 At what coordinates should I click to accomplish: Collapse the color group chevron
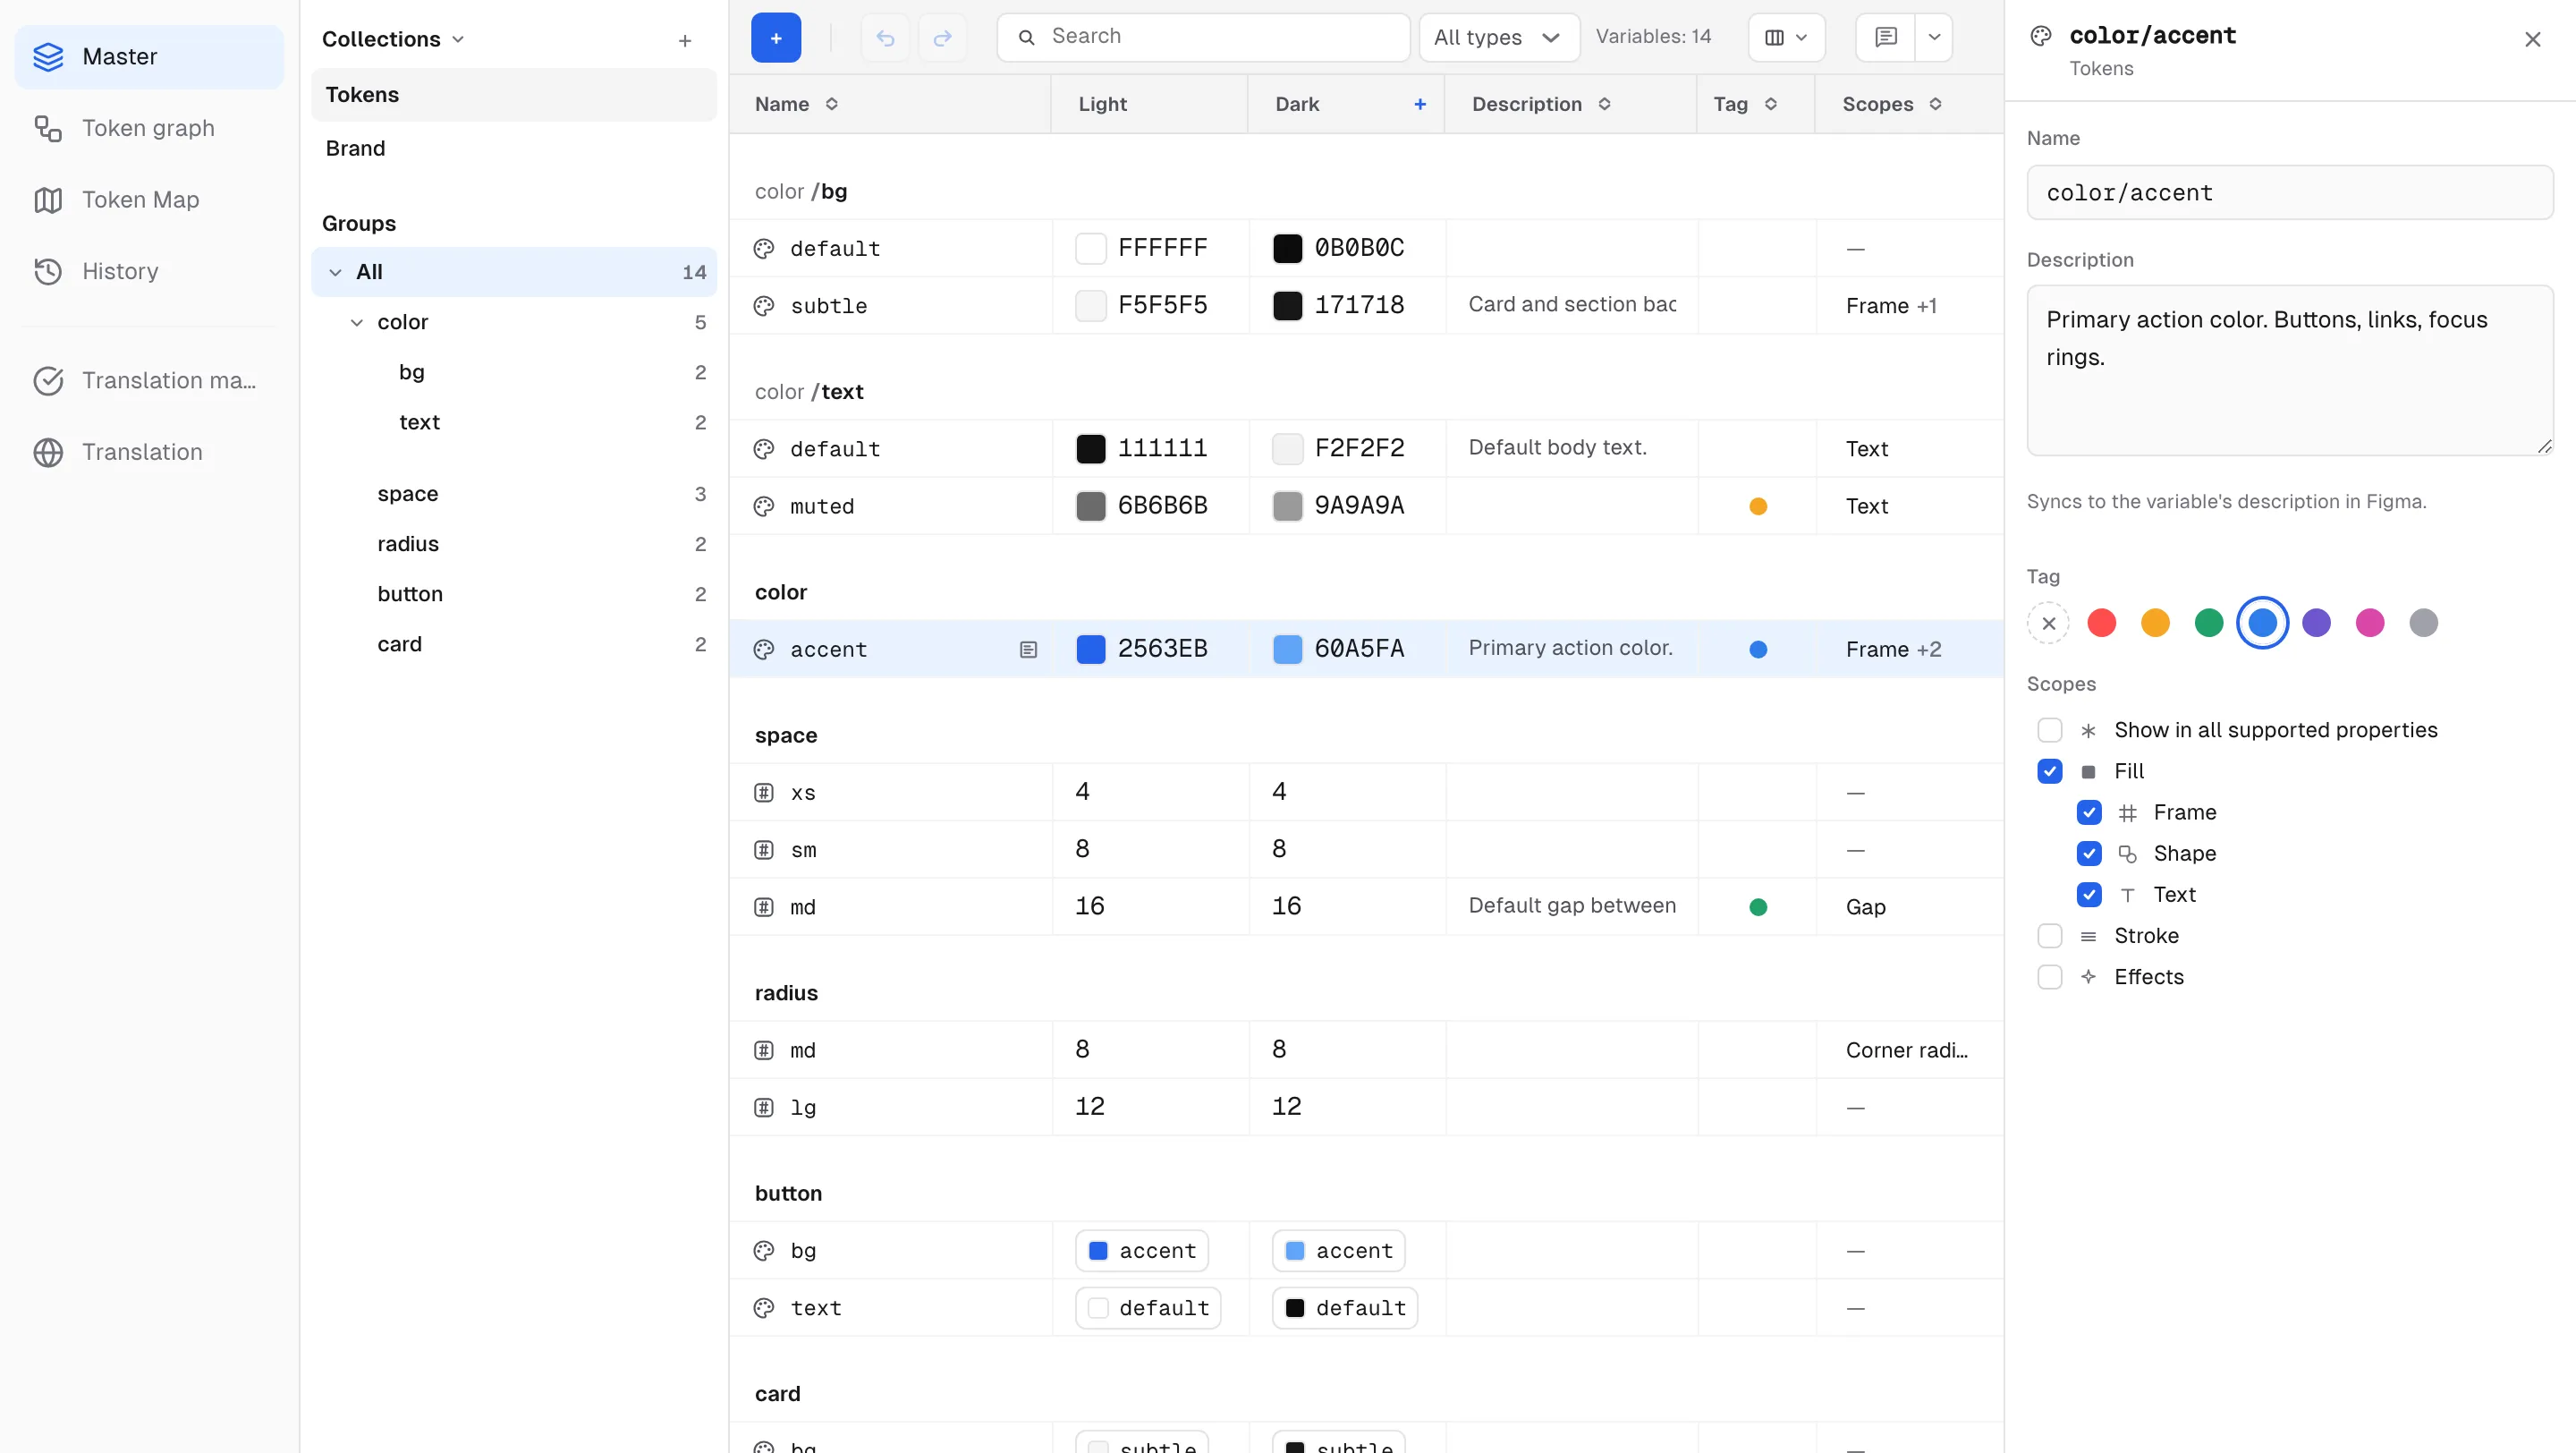(356, 322)
